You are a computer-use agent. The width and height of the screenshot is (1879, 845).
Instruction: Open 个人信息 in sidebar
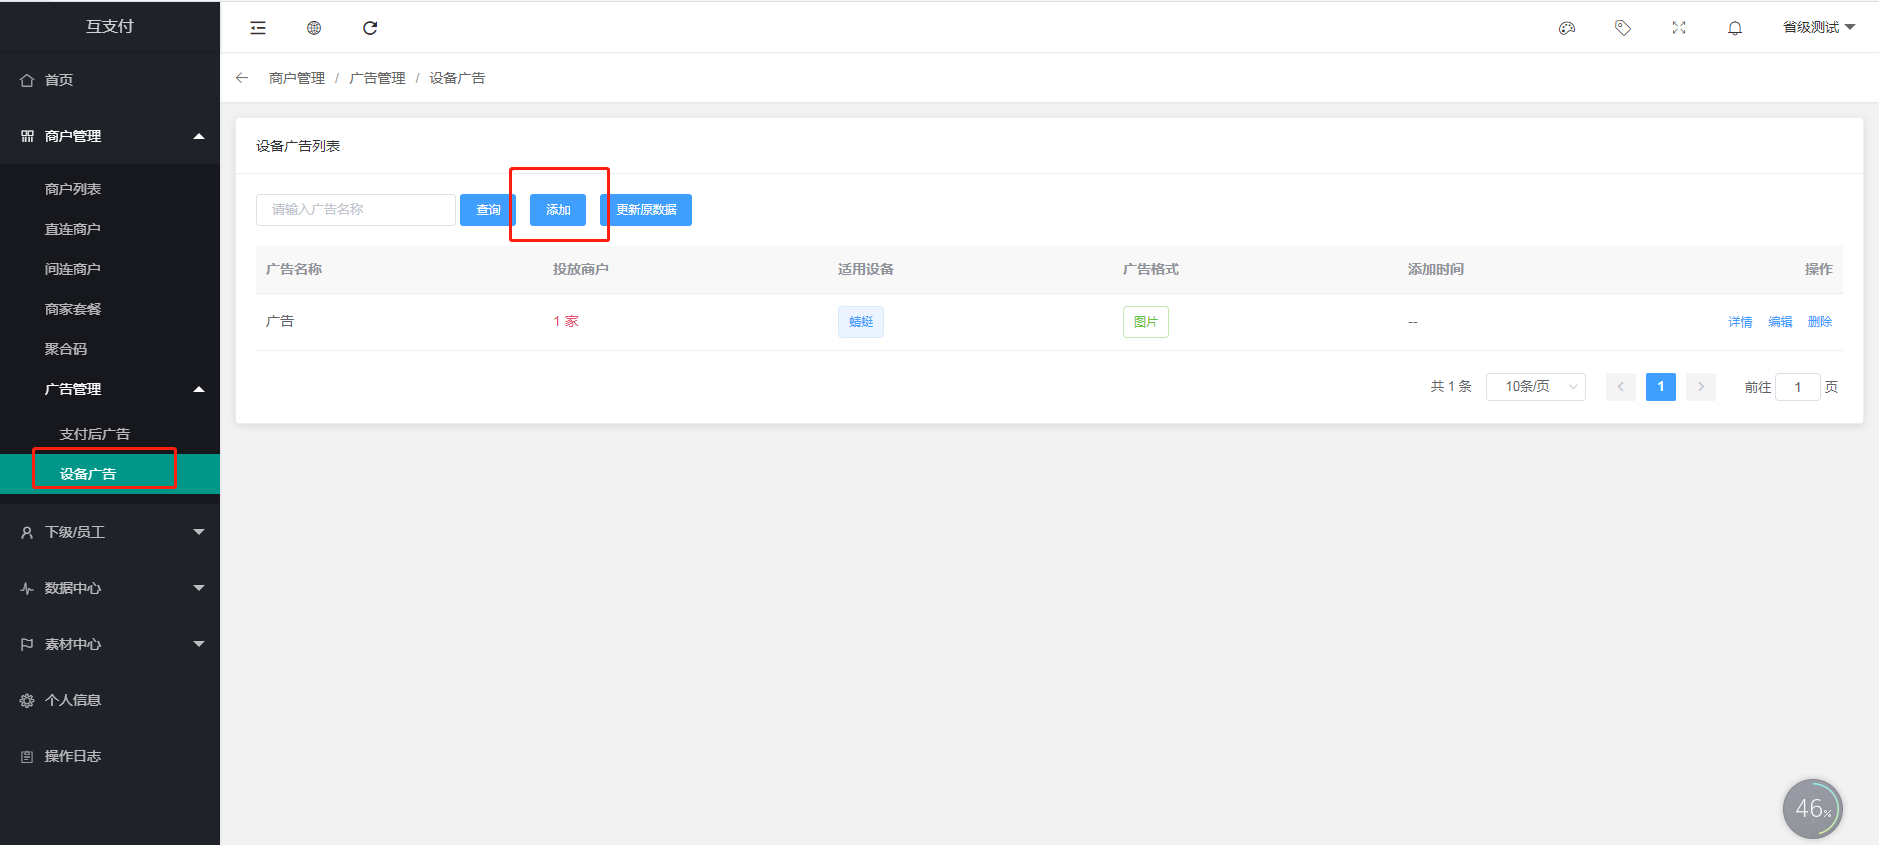click(x=110, y=700)
